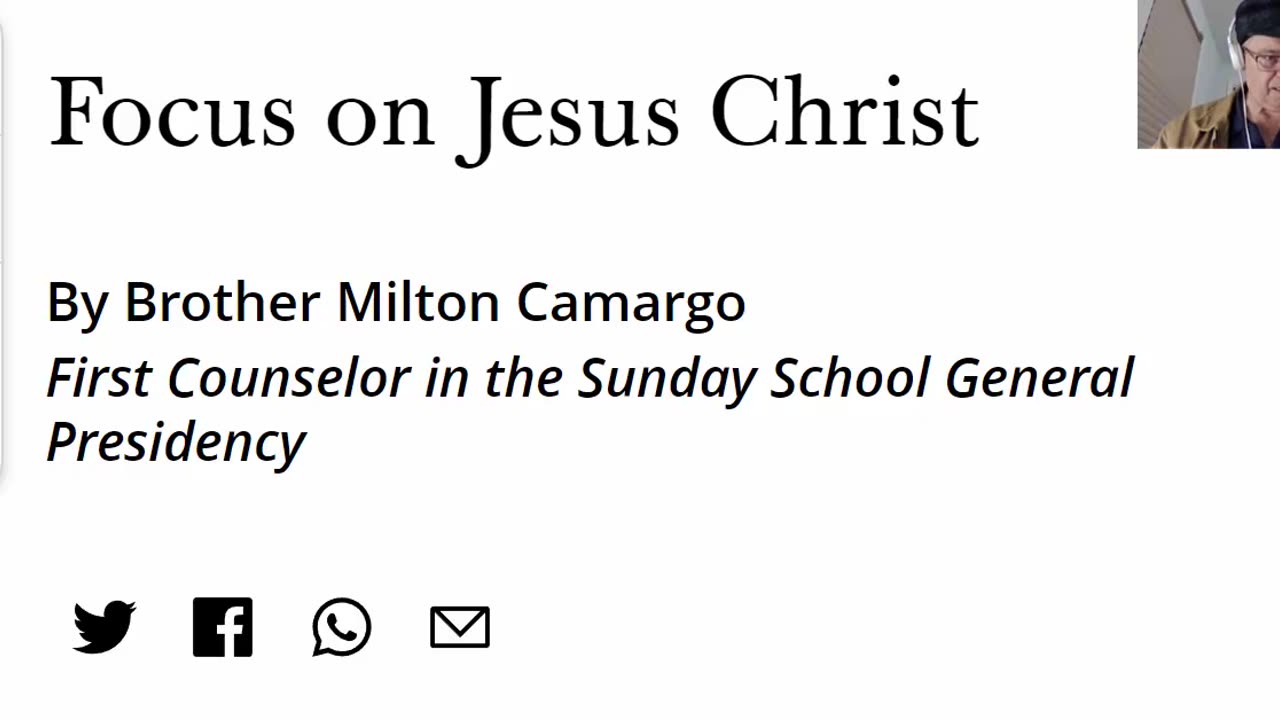This screenshot has height=720, width=1280.
Task: Click the word "Brother" in the byline
Action: [x=222, y=301]
